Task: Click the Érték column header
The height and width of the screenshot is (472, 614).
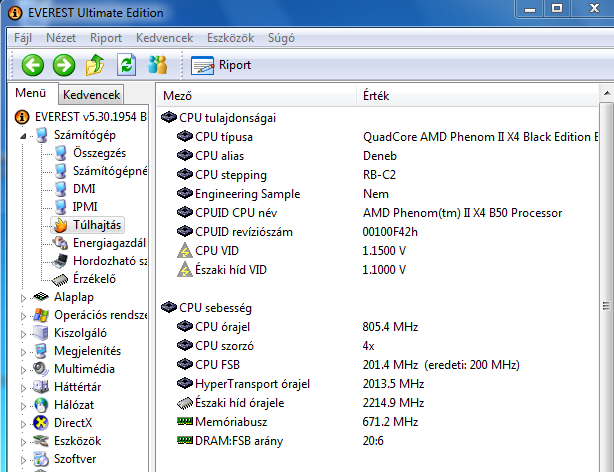Action: [477, 96]
